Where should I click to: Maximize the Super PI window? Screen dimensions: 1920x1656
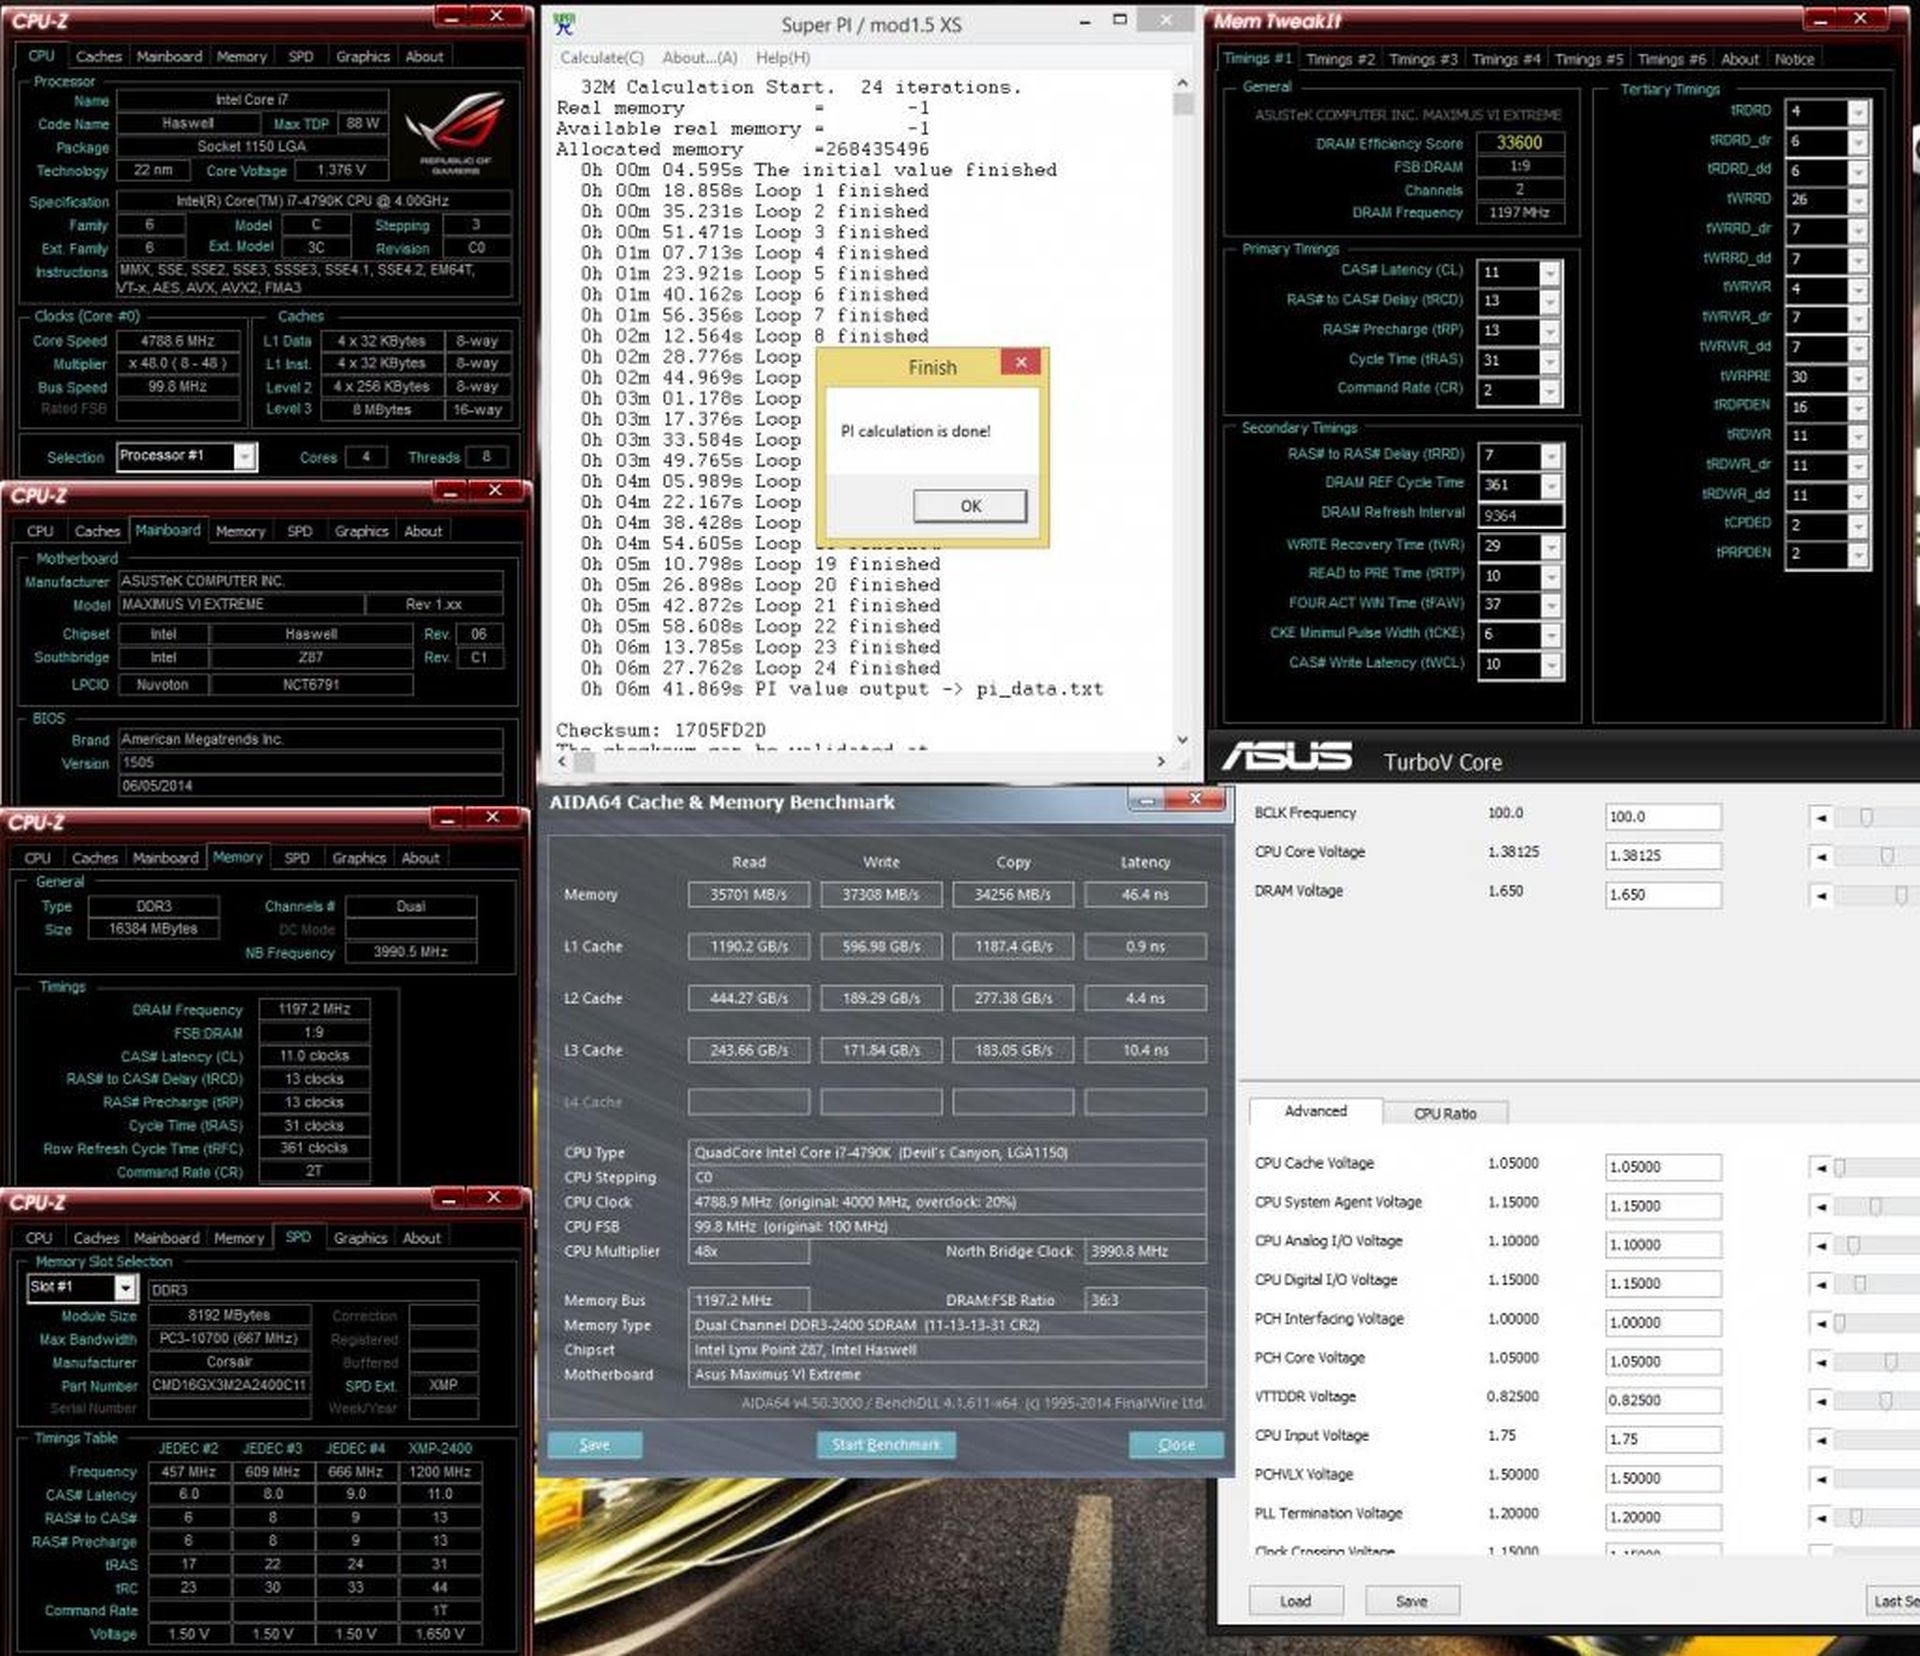[1120, 20]
